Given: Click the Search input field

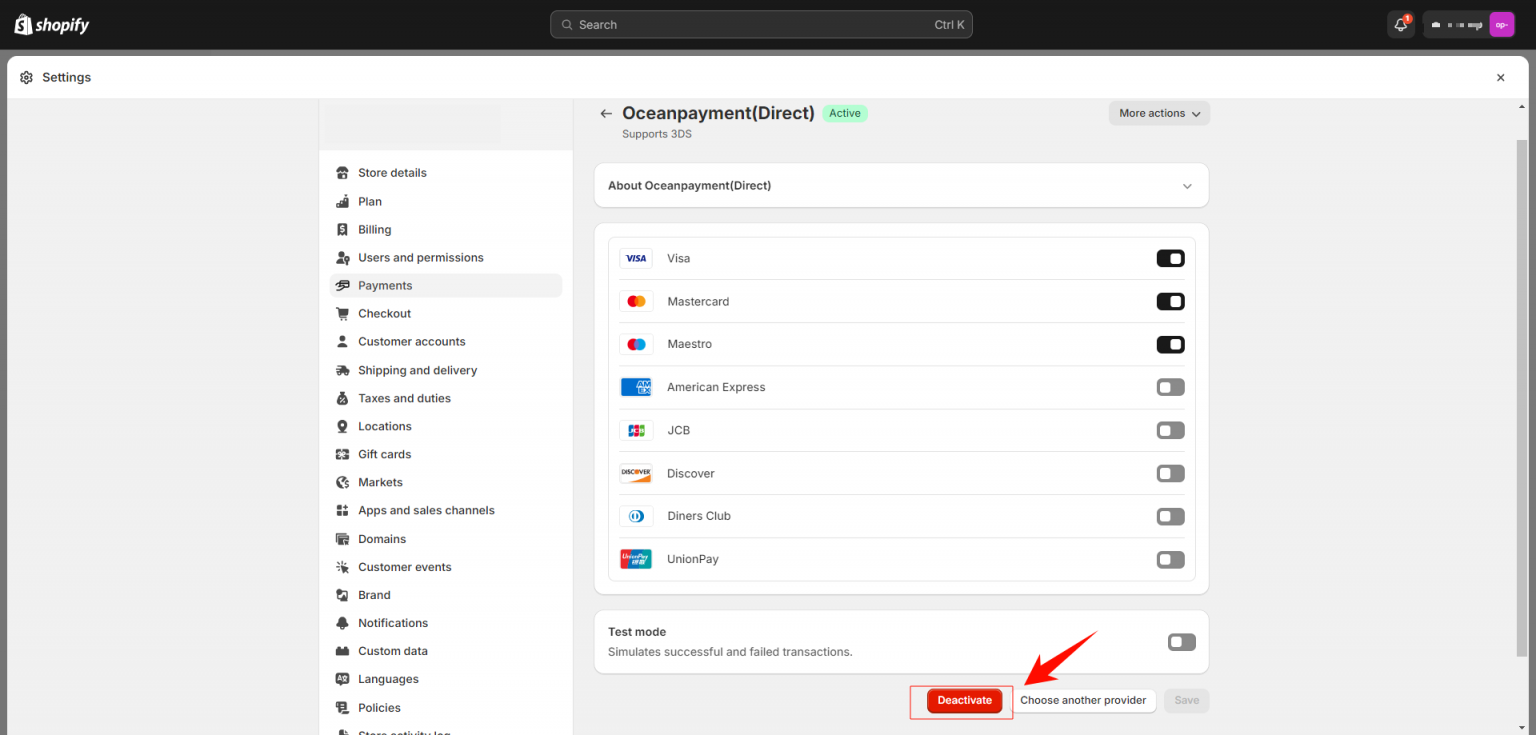Looking at the screenshot, I should pyautogui.click(x=760, y=25).
